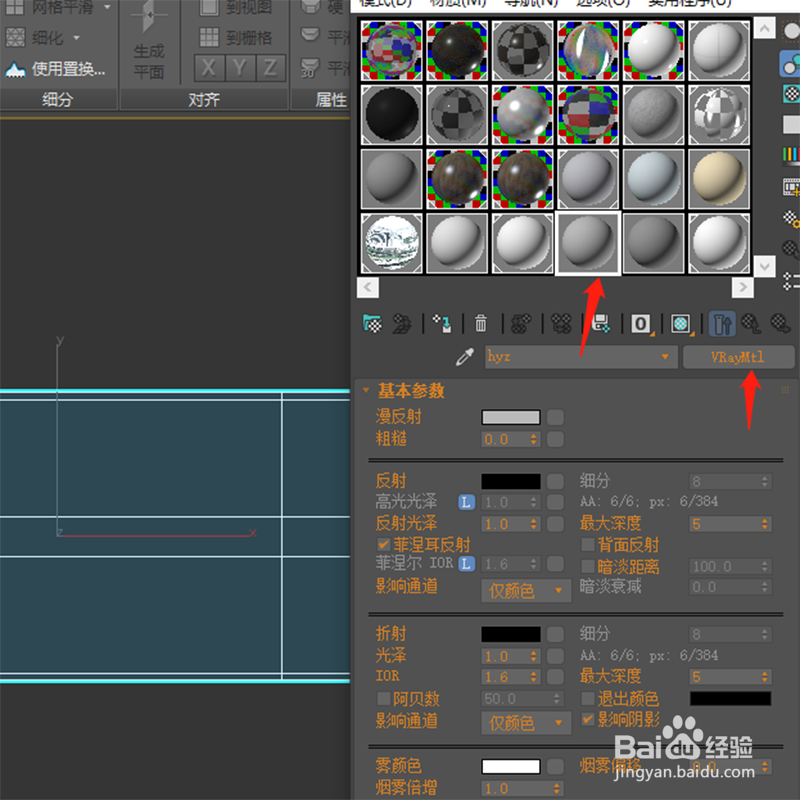Screen dimensions: 800x800
Task: Assign material to selection icon
Action: [442, 323]
